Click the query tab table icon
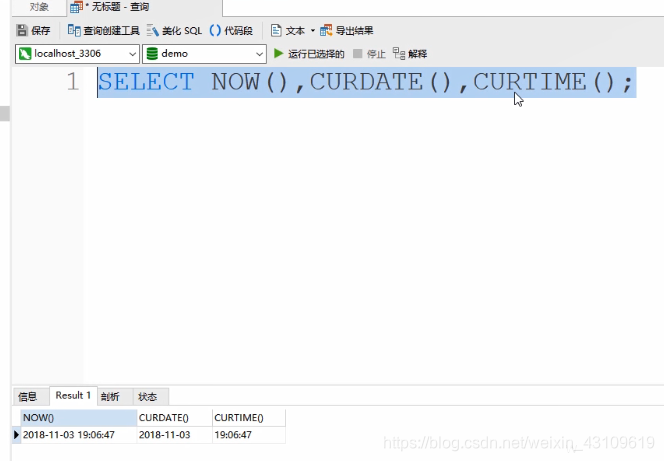This screenshot has width=664, height=461. coord(76,7)
